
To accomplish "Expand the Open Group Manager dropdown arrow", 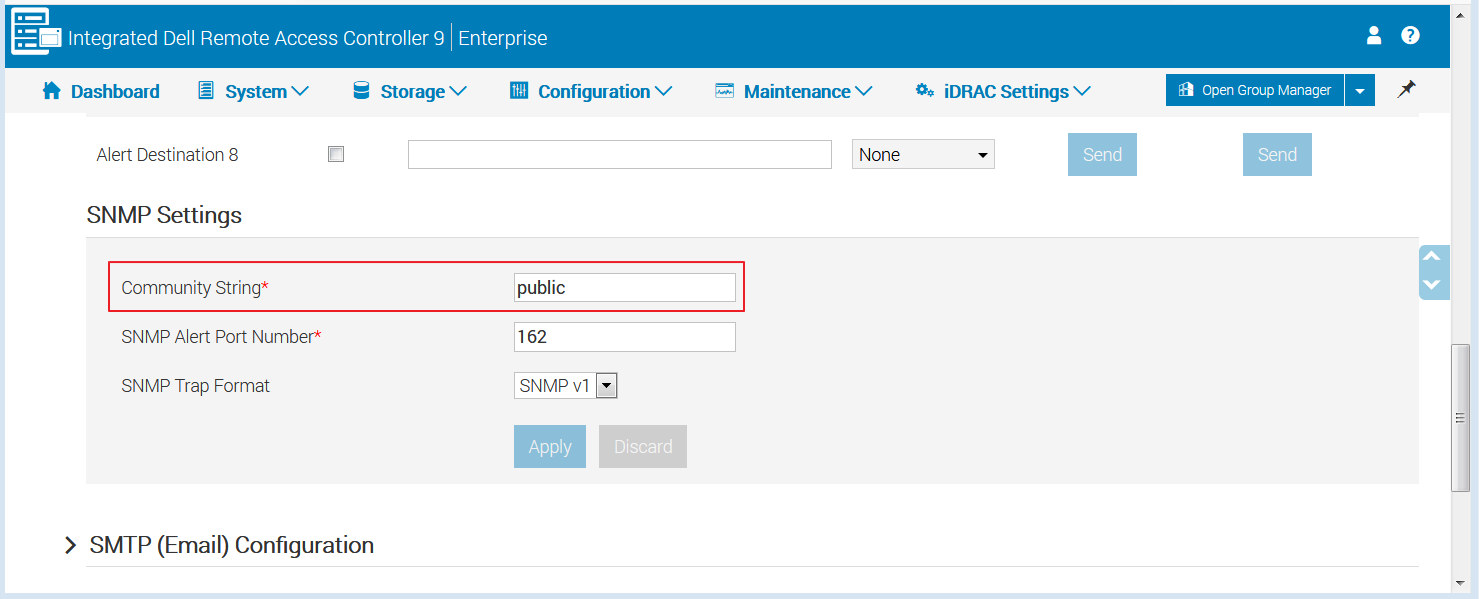I will click(x=1359, y=90).
